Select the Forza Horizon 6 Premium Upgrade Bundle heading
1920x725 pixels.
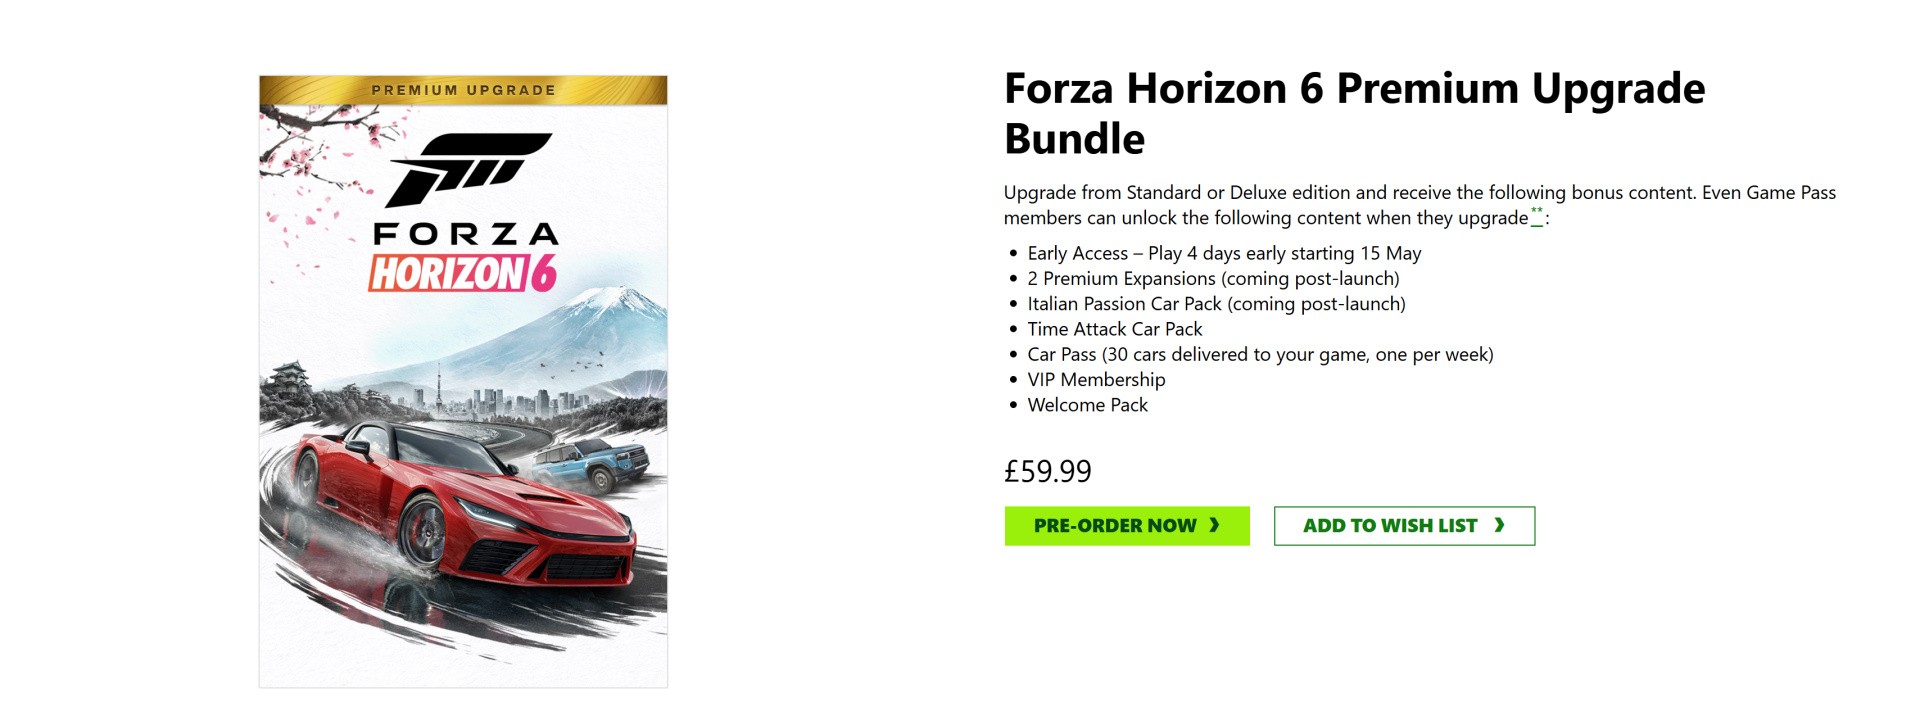1354,113
